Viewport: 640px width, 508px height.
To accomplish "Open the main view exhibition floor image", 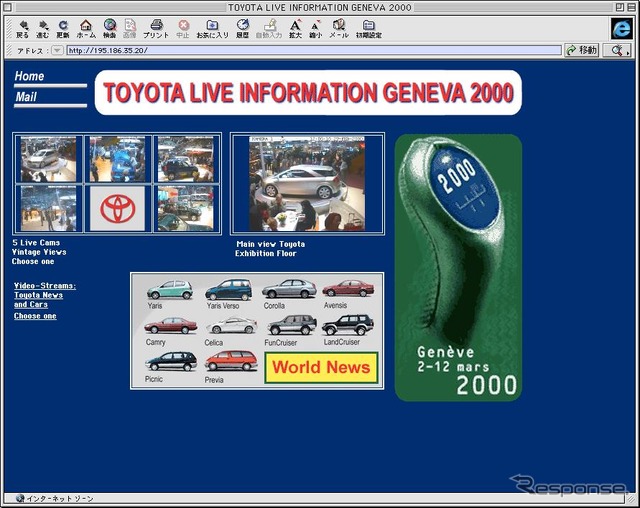I will click(x=307, y=184).
